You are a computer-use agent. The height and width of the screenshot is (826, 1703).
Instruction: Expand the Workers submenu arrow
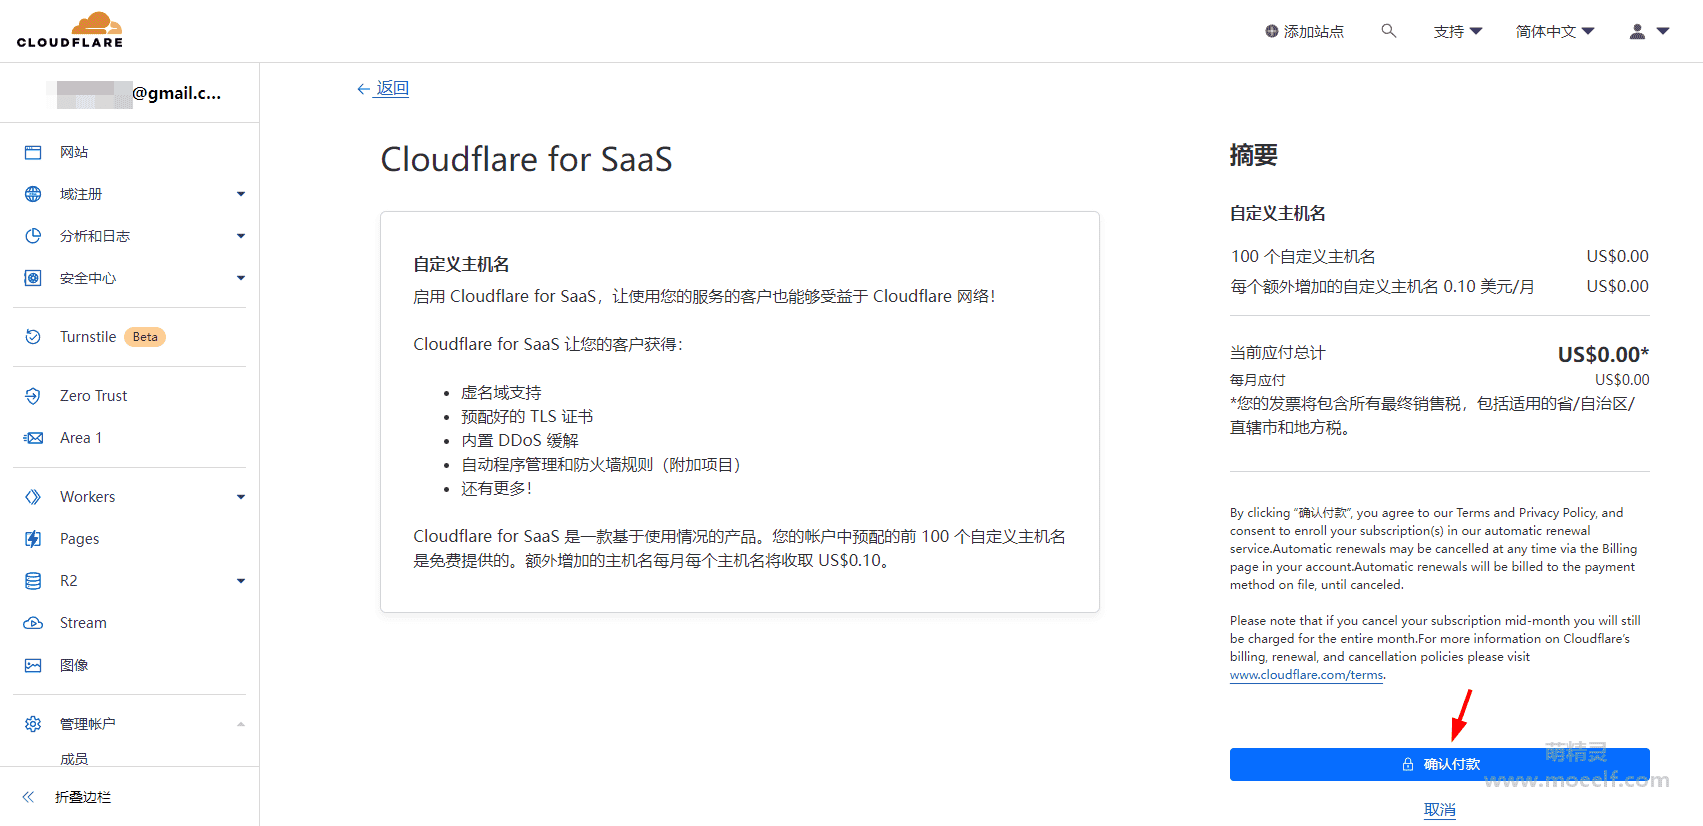pos(241,497)
